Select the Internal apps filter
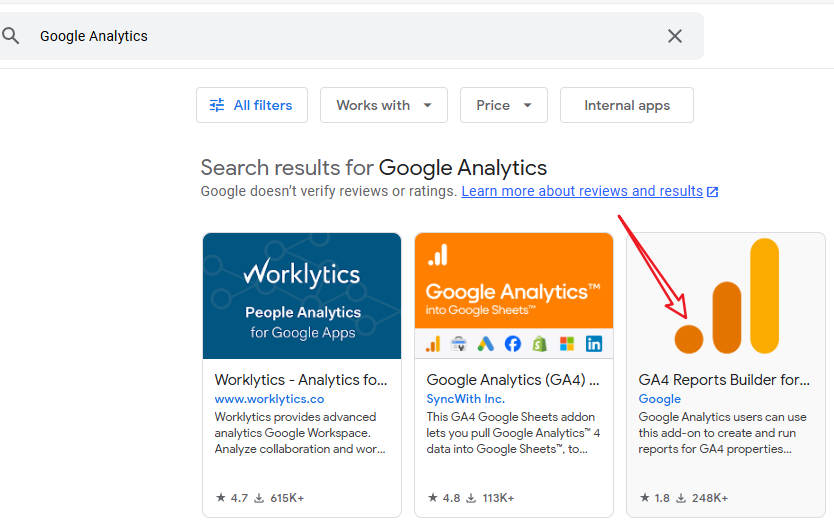Screen dimensions: 834x521 click(x=626, y=105)
